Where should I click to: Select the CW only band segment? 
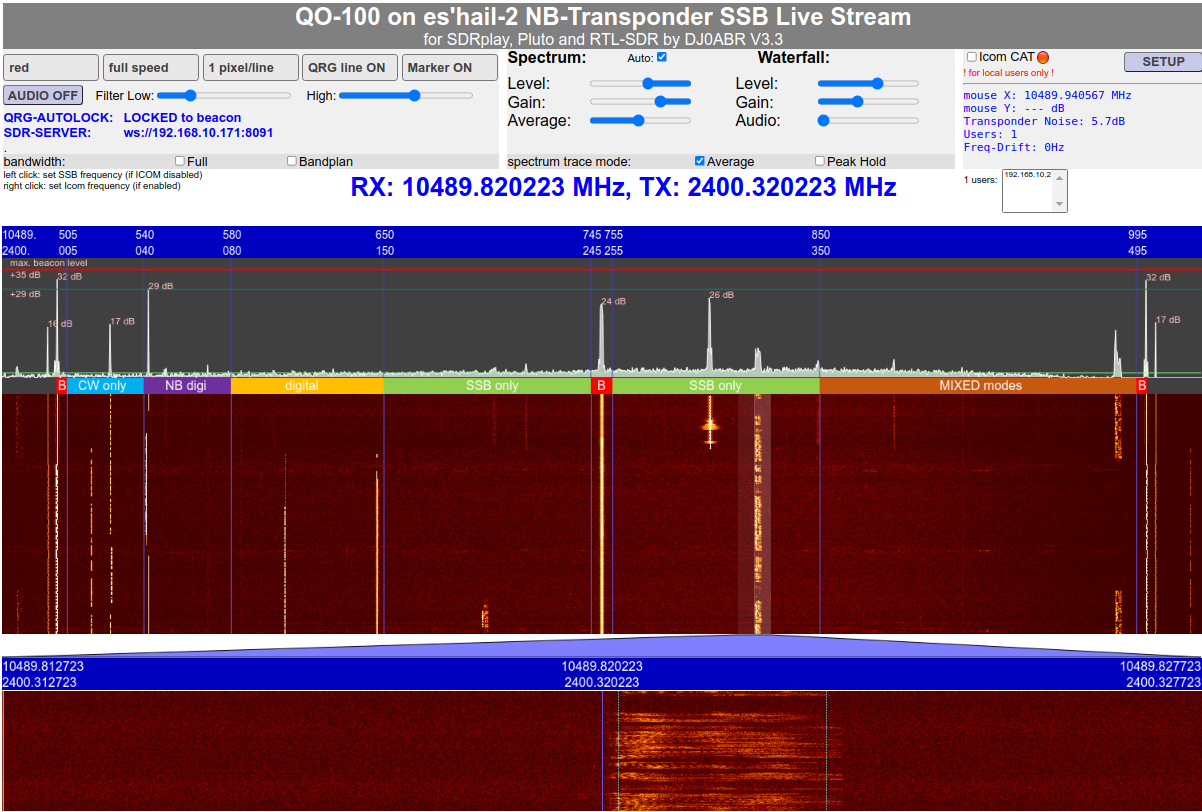tap(102, 385)
